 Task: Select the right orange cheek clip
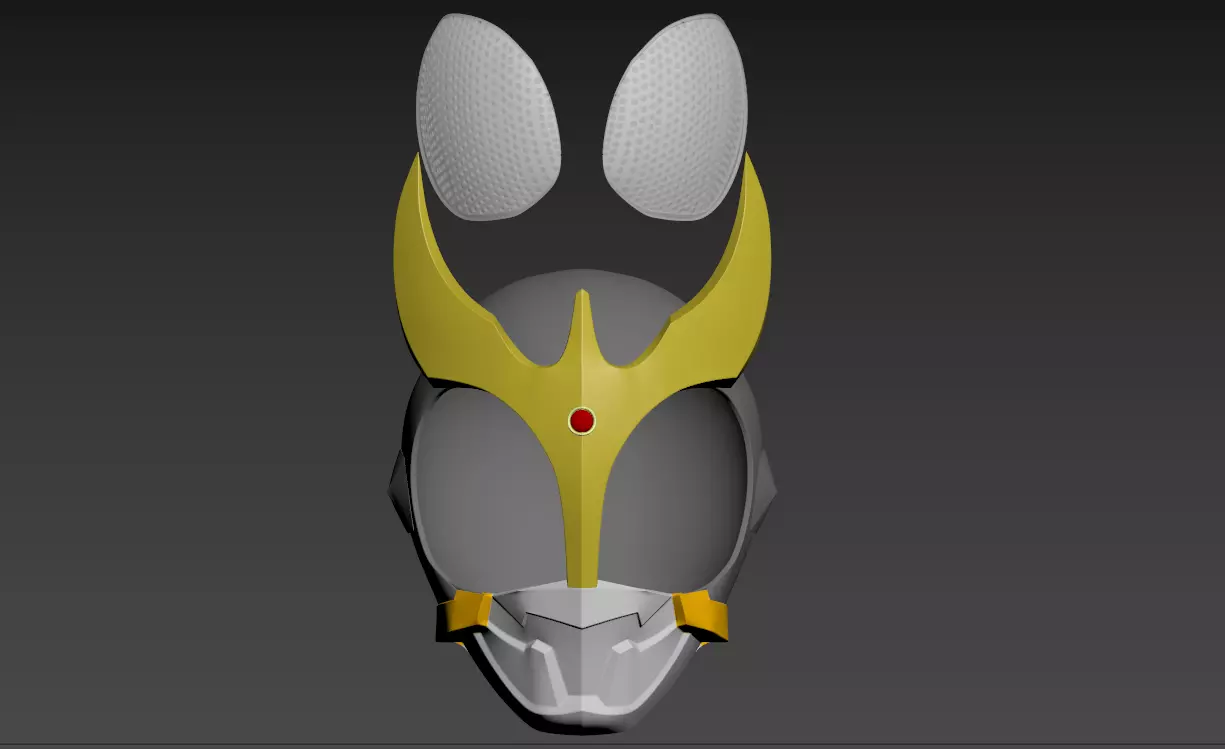click(x=701, y=614)
